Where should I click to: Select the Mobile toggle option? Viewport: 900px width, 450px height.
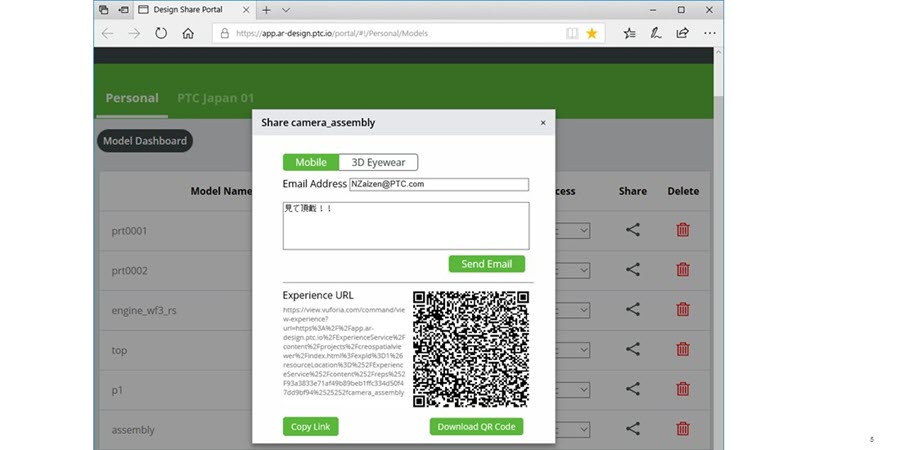click(311, 162)
